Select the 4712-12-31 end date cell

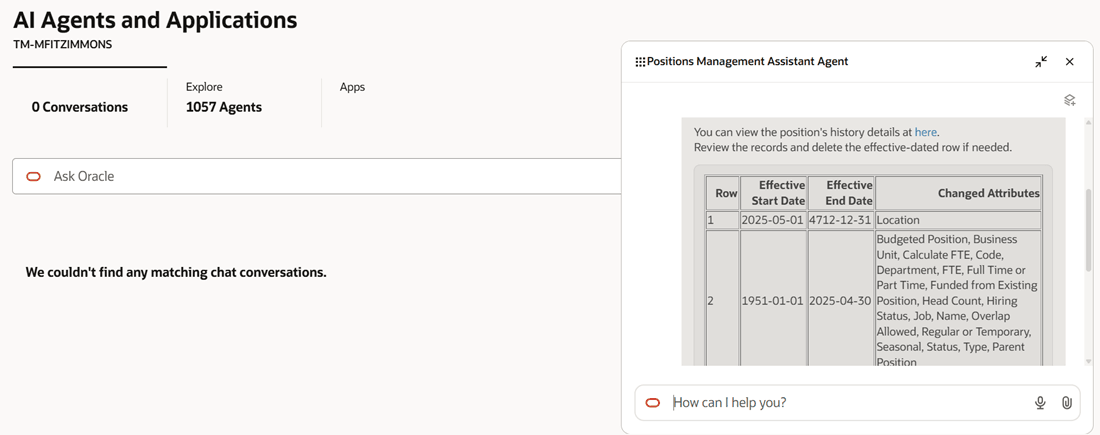pyautogui.click(x=840, y=220)
